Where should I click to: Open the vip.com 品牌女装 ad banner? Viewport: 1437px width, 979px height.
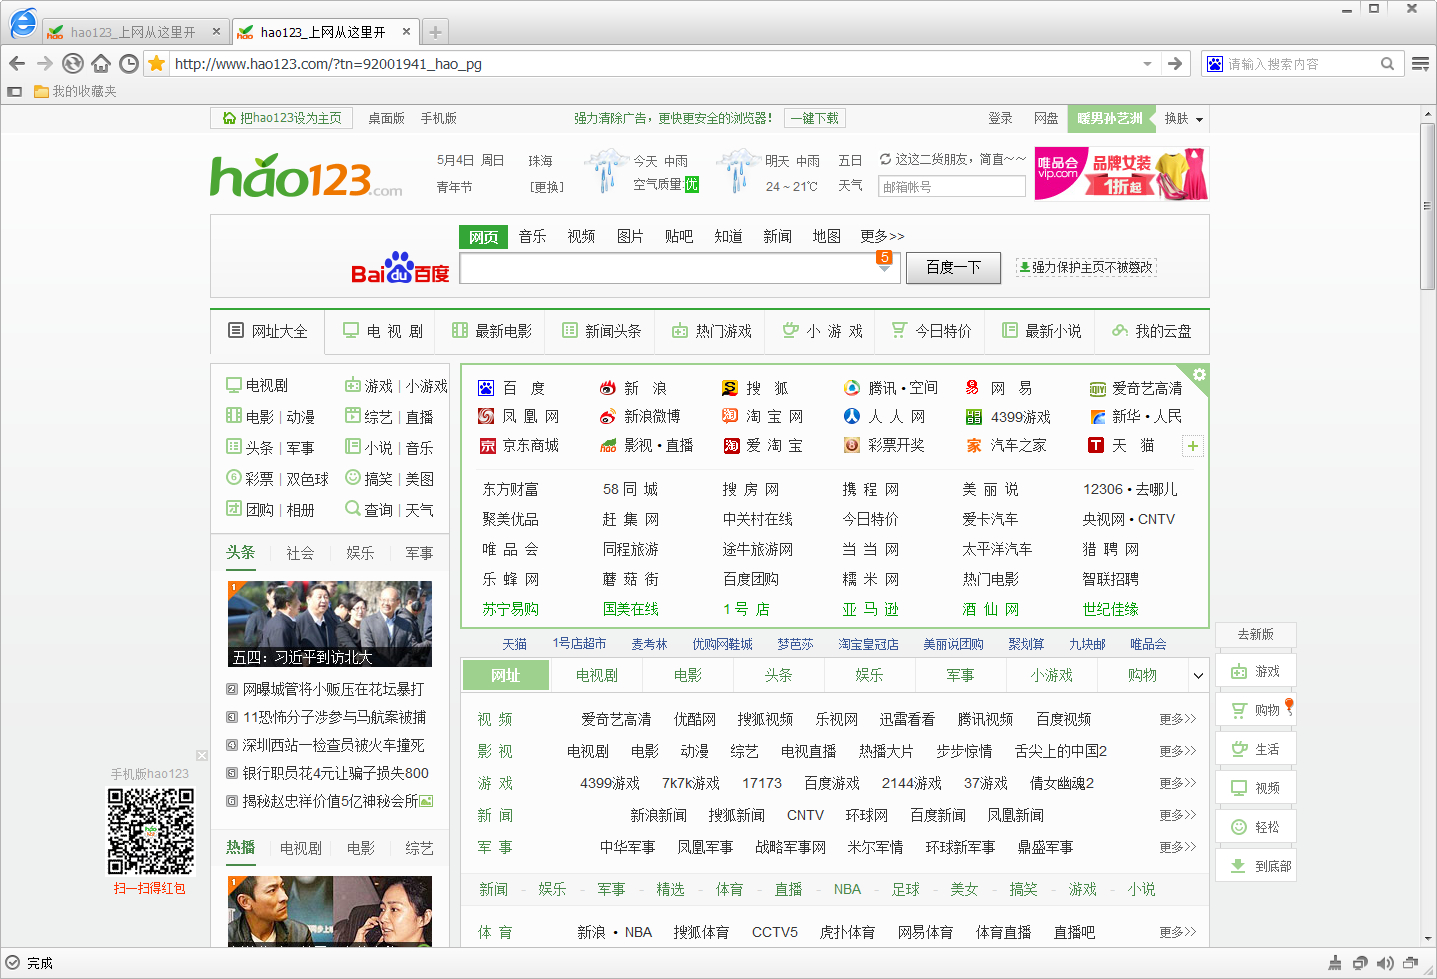point(1121,174)
